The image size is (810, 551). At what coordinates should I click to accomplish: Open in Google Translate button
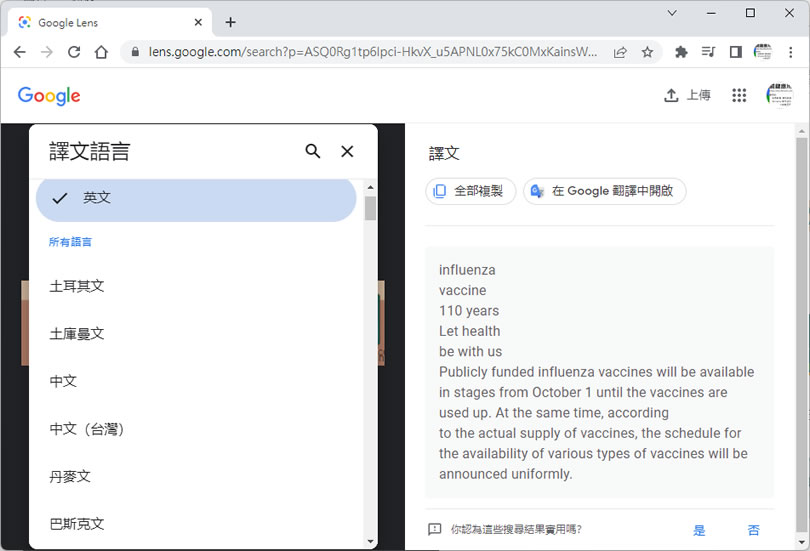[x=604, y=191]
